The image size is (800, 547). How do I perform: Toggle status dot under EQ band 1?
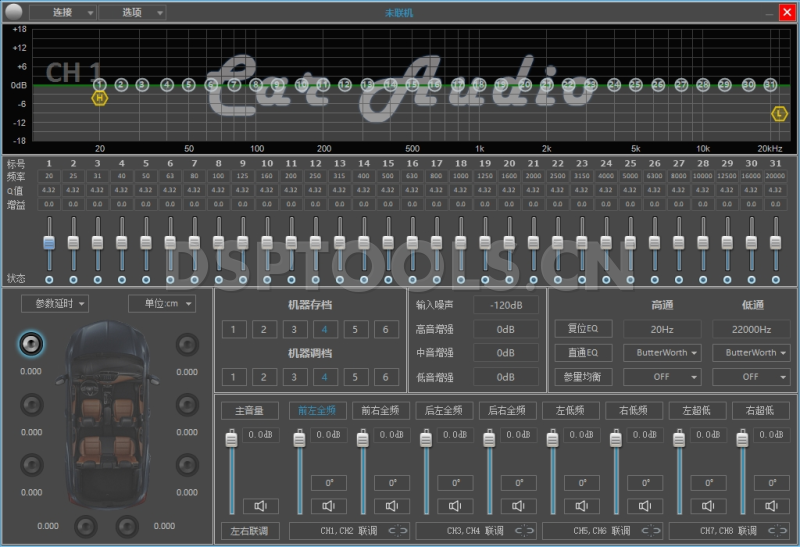pos(48,279)
